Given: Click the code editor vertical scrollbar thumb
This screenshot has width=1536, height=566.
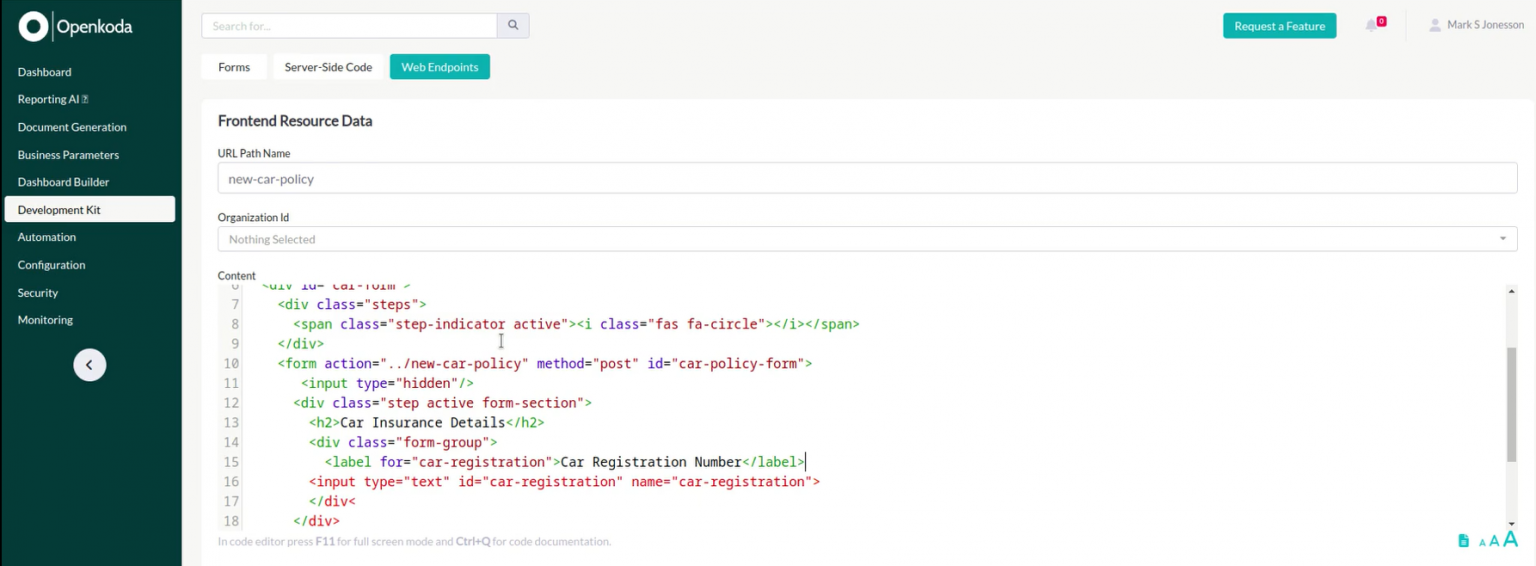Looking at the screenshot, I should [x=1511, y=404].
